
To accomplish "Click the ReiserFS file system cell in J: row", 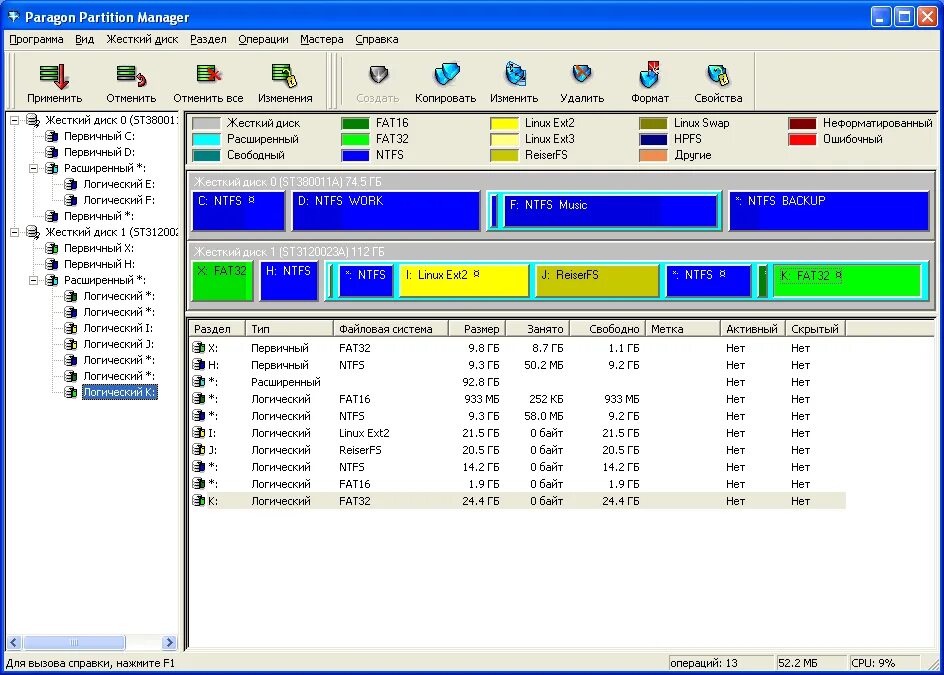I will pyautogui.click(x=360, y=450).
